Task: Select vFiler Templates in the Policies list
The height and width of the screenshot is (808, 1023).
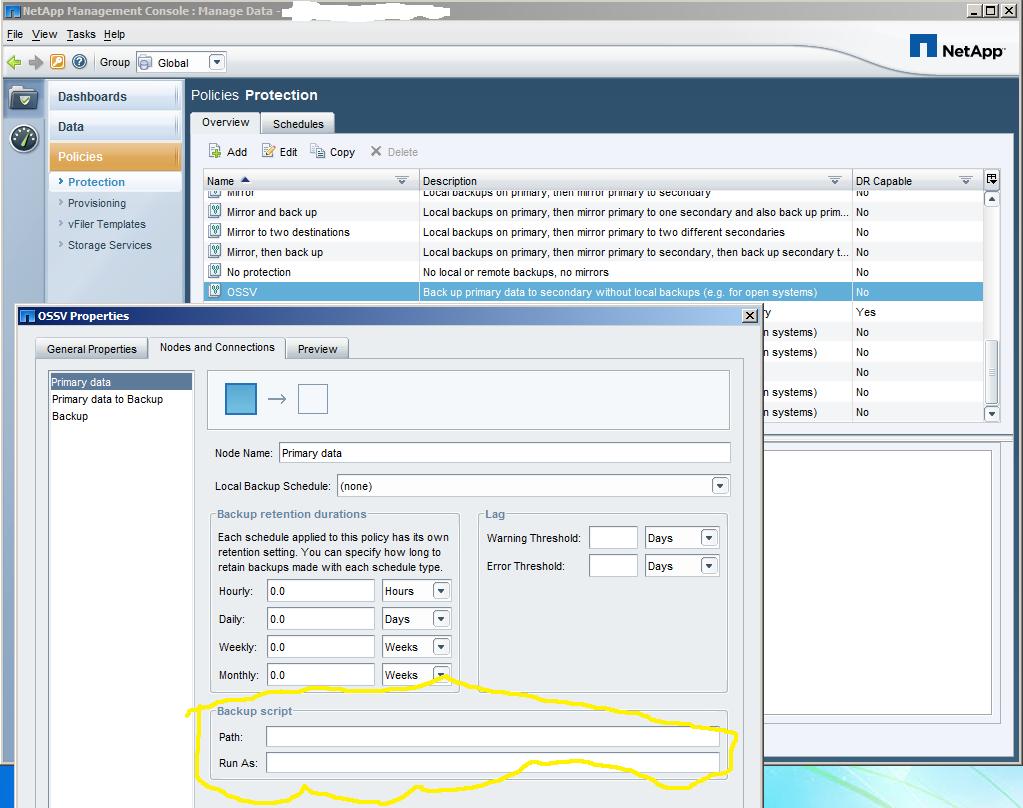Action: pyautogui.click(x=106, y=224)
